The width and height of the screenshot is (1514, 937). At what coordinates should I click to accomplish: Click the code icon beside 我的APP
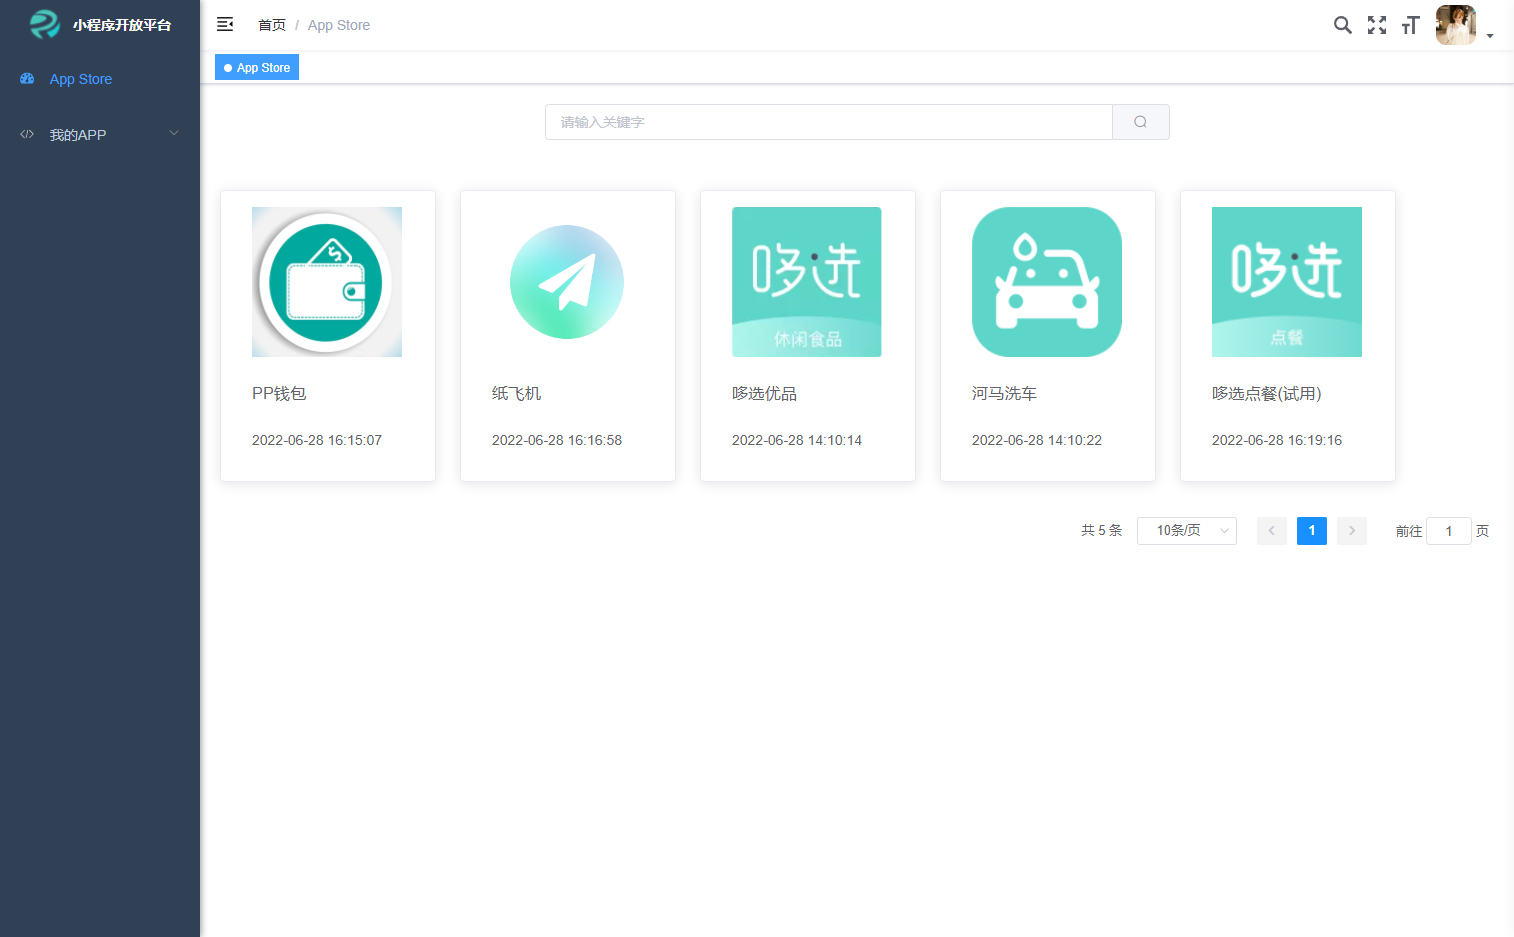tap(27, 134)
